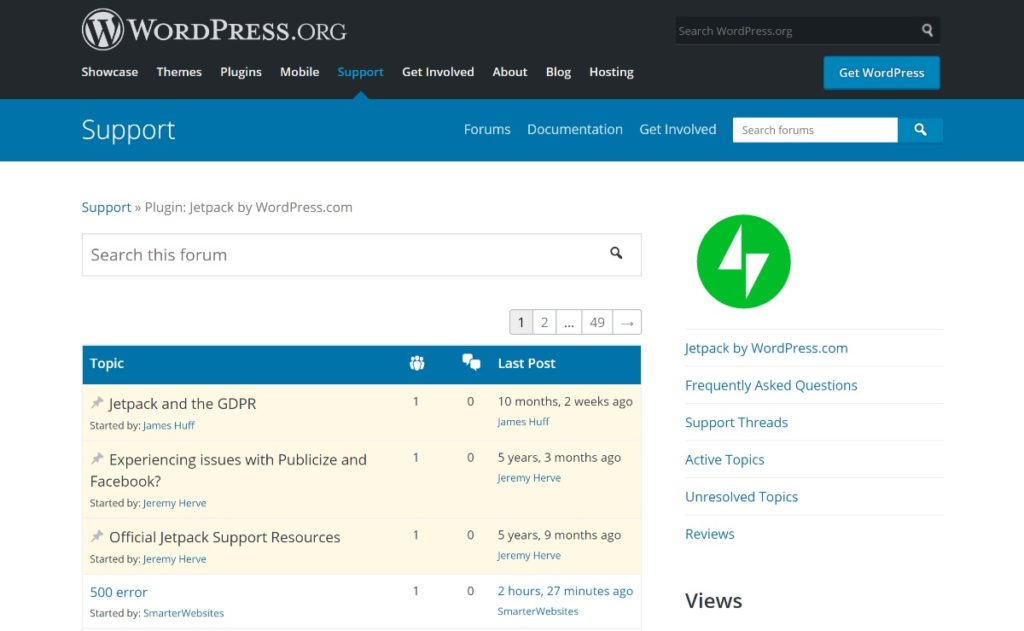The height and width of the screenshot is (631, 1024).
Task: Click the search magnifier next to Search forums
Action: (x=920, y=130)
